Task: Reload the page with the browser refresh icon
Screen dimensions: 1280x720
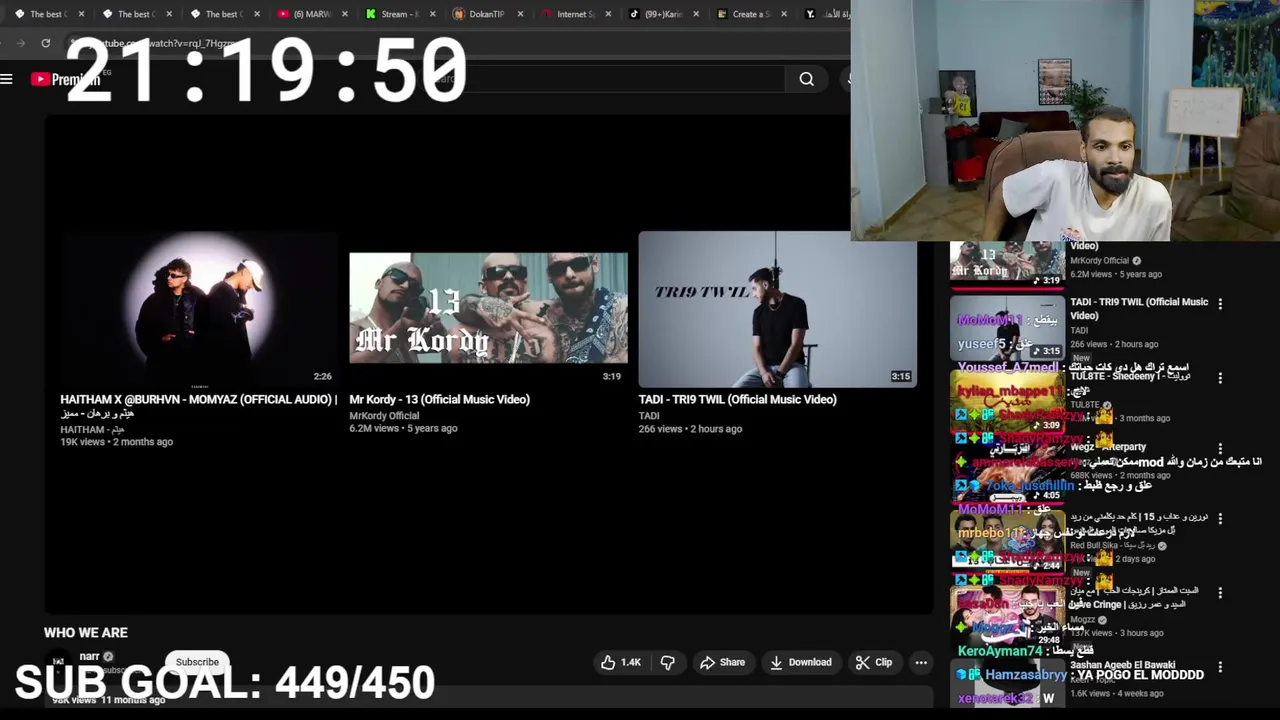Action: [x=45, y=43]
